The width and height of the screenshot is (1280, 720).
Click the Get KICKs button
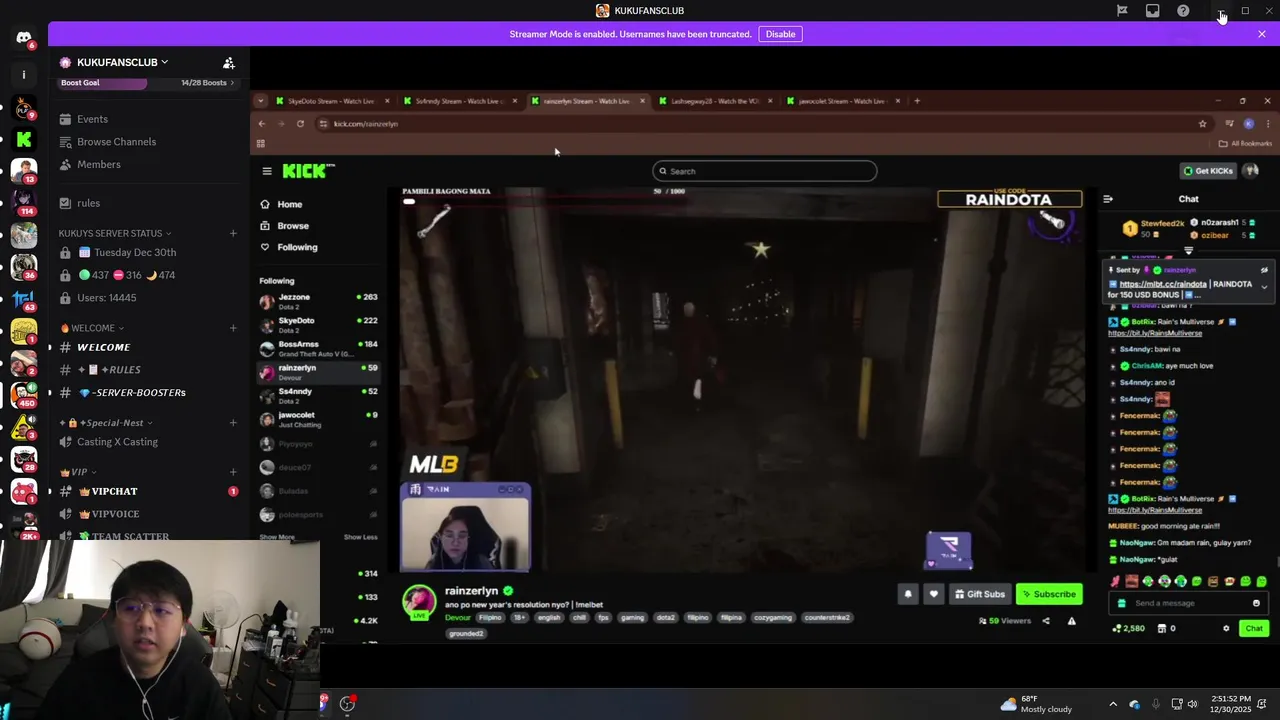coord(1209,171)
